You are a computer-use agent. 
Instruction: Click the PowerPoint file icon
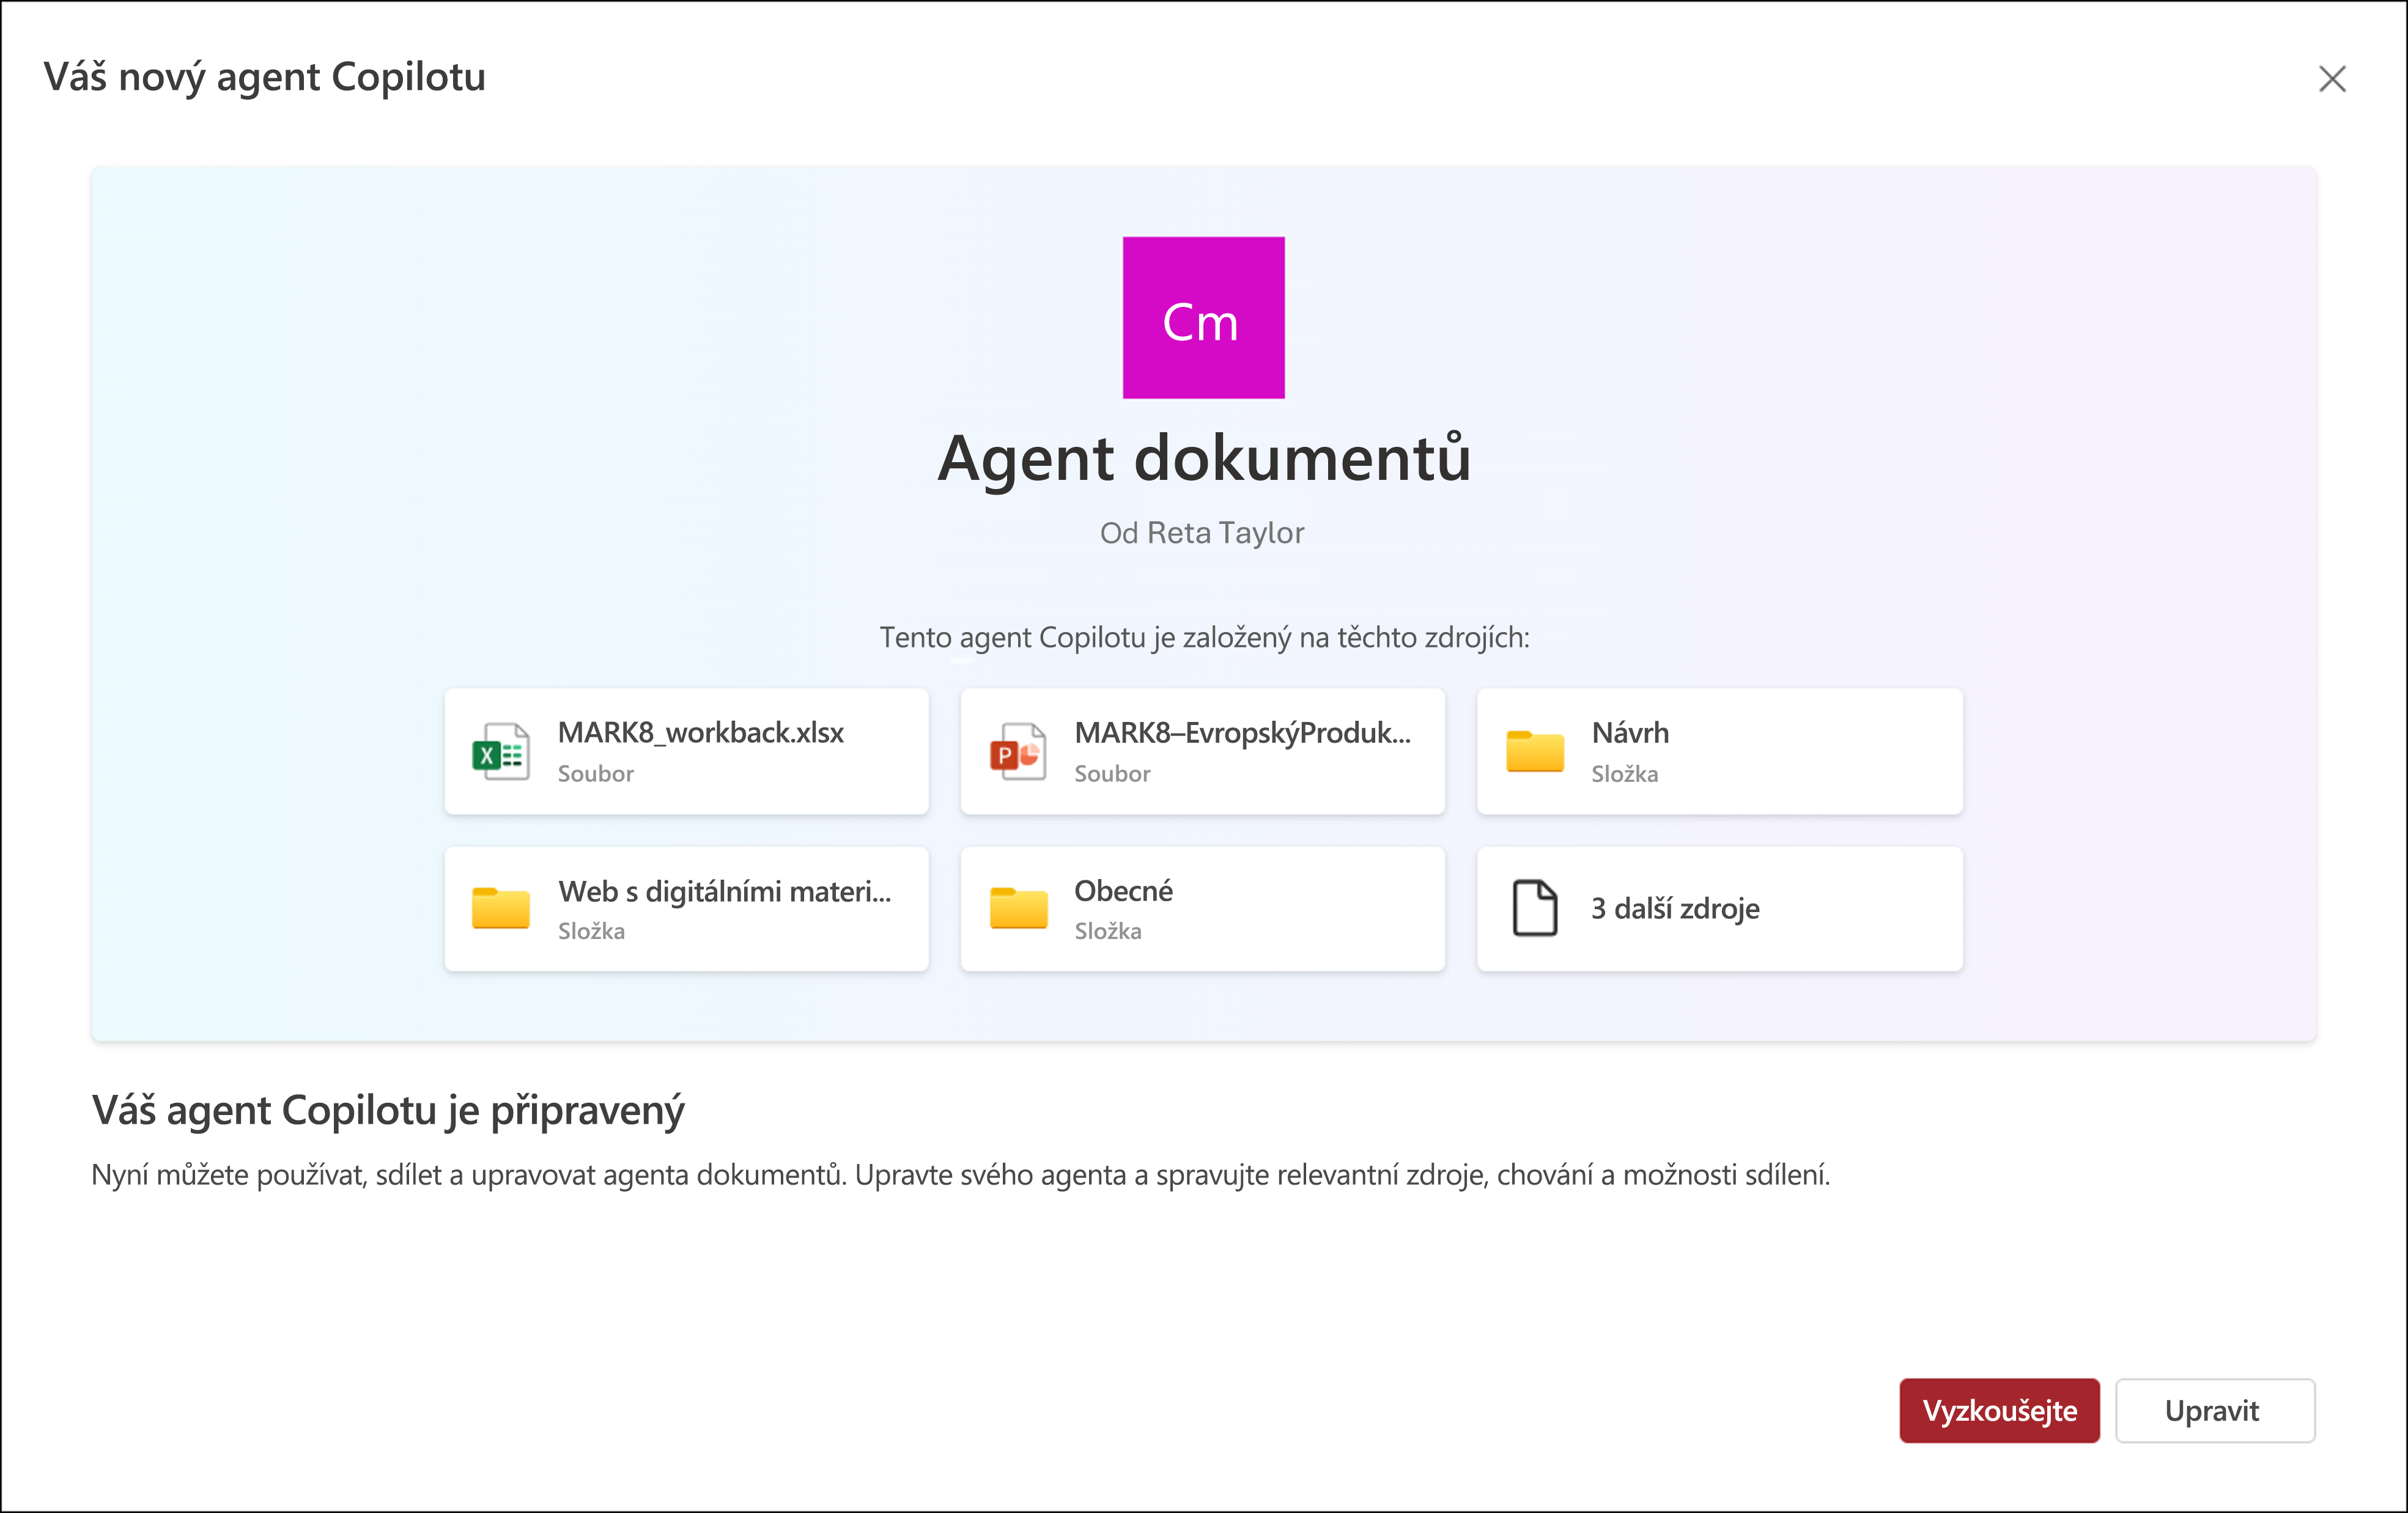click(1017, 752)
